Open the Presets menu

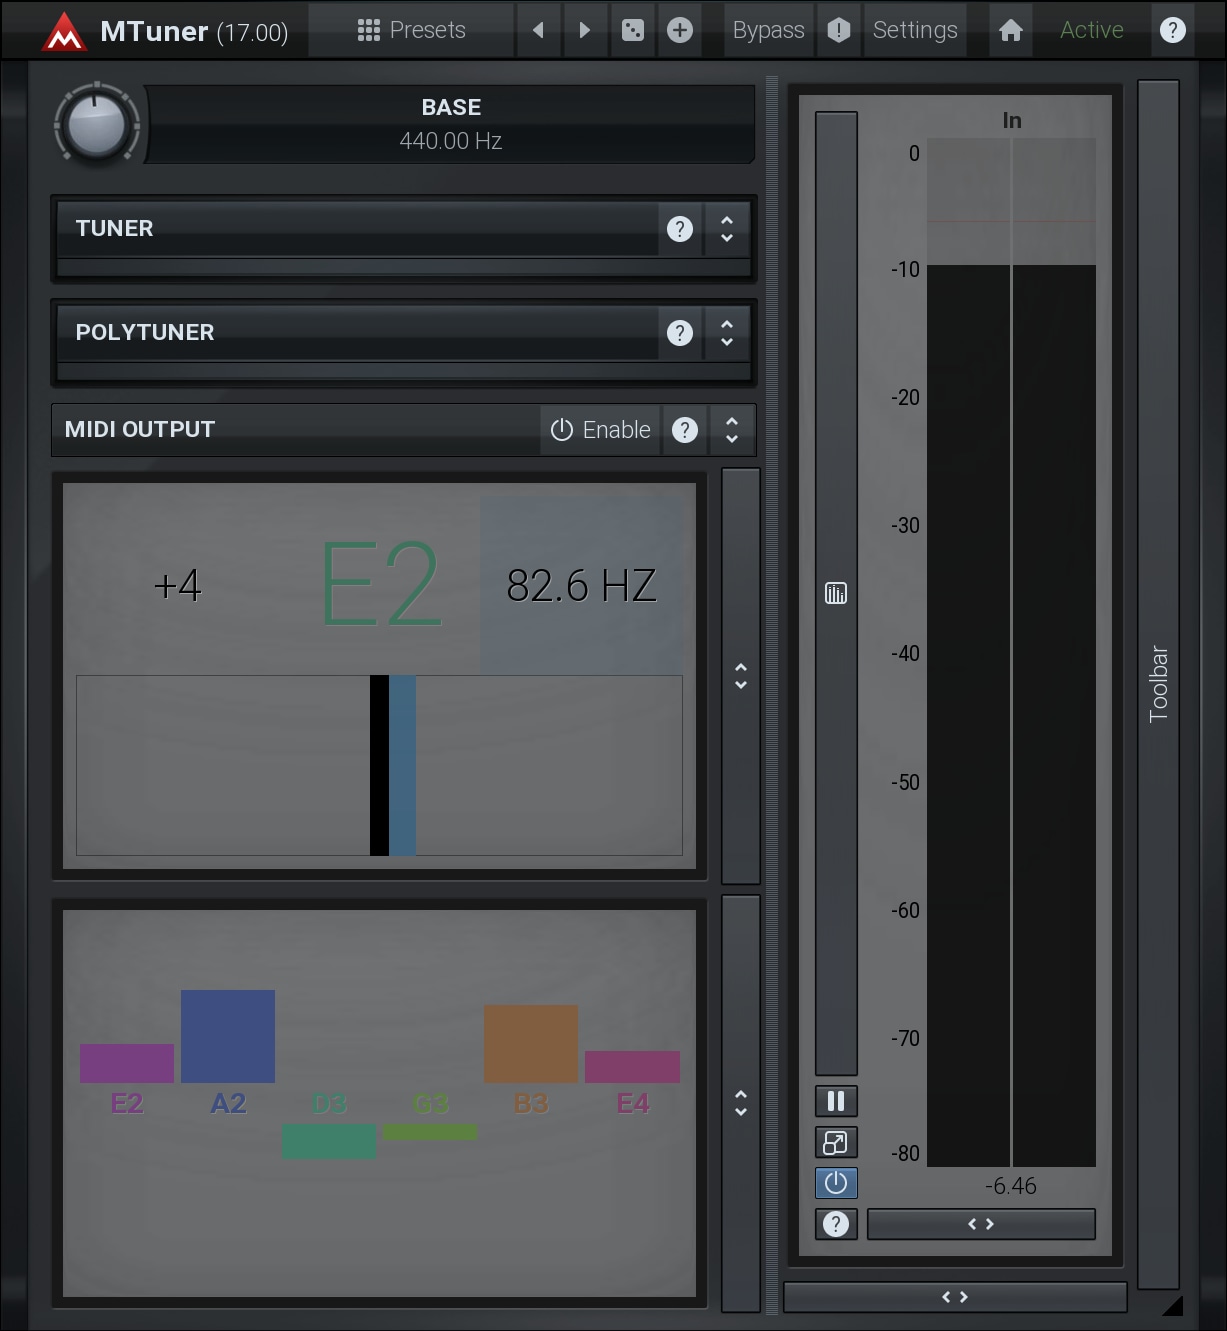coord(412,30)
